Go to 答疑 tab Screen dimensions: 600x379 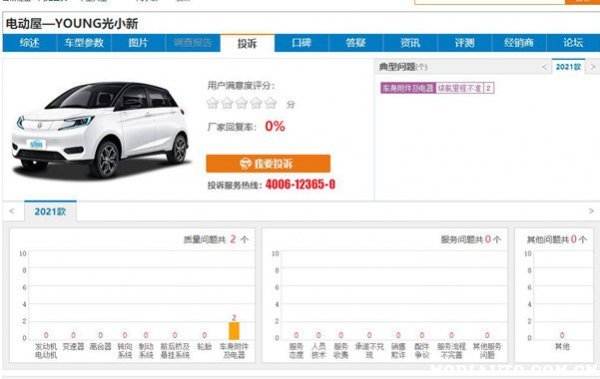356,43
